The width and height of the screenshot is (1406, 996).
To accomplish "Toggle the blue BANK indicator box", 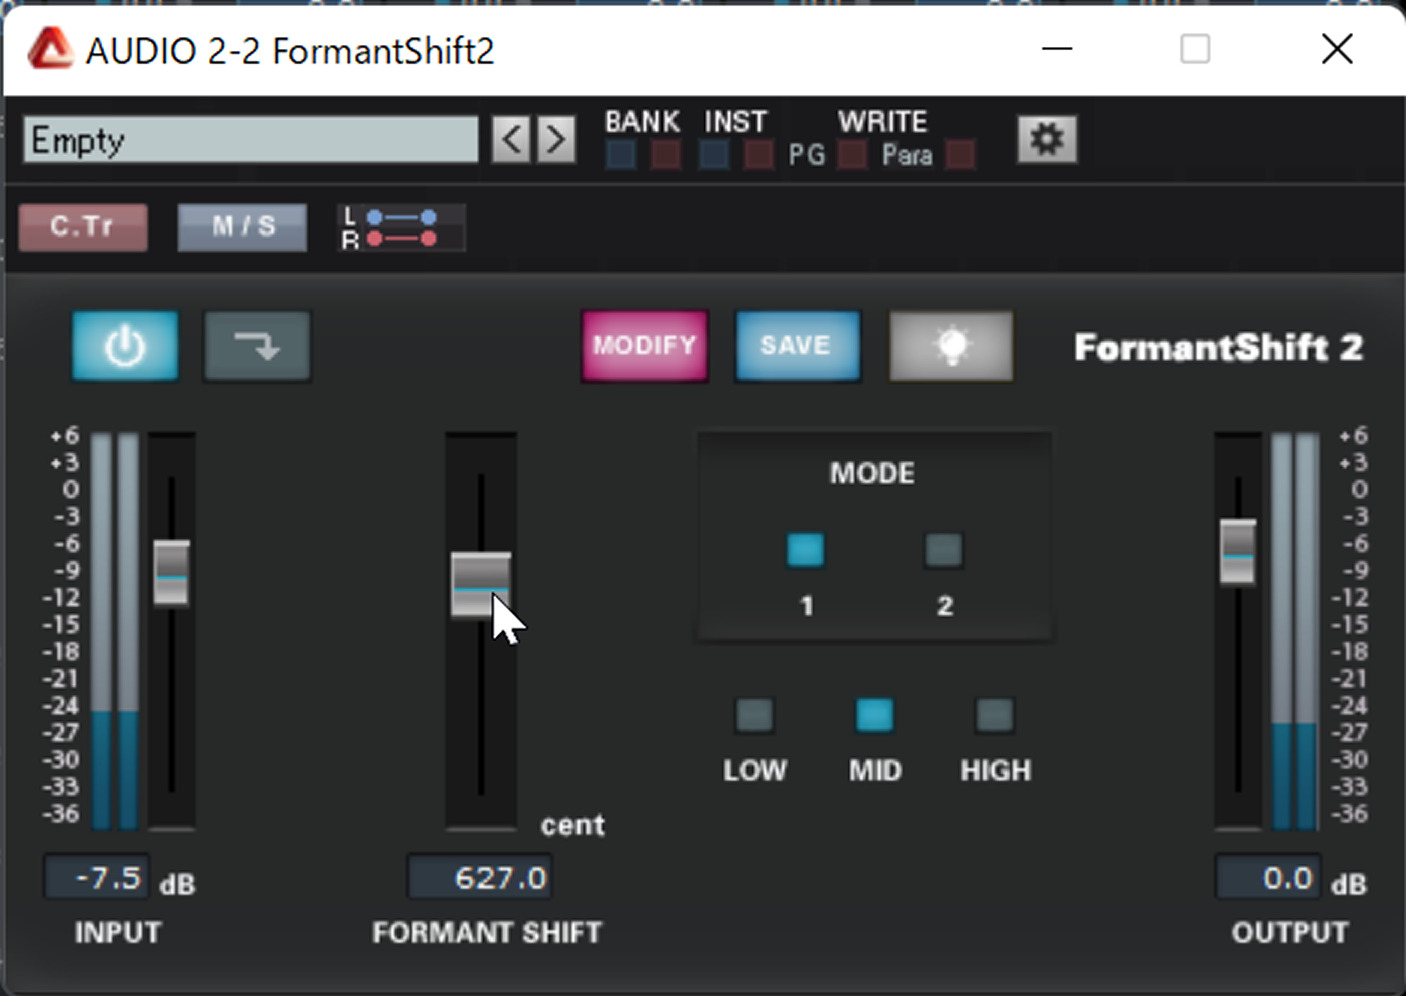I will [621, 155].
